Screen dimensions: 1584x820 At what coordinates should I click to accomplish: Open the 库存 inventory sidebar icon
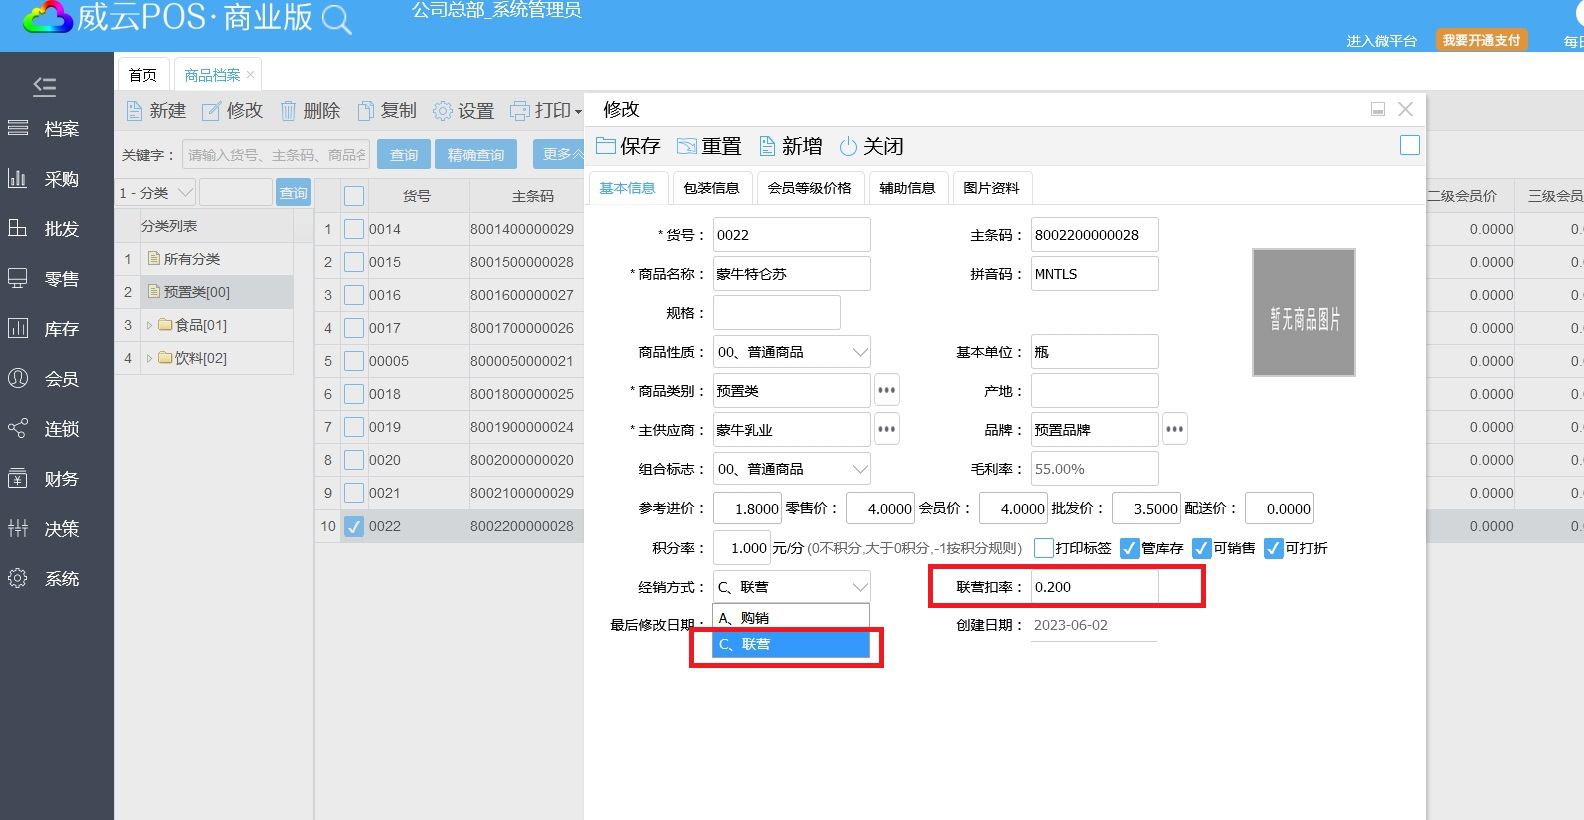[x=18, y=328]
